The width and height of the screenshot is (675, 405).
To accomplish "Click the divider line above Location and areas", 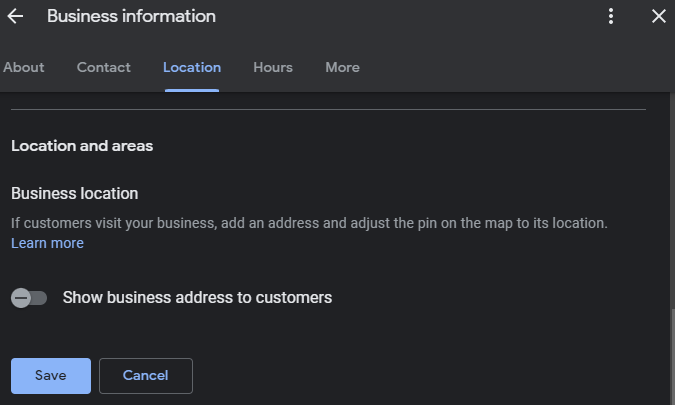I will click(328, 110).
